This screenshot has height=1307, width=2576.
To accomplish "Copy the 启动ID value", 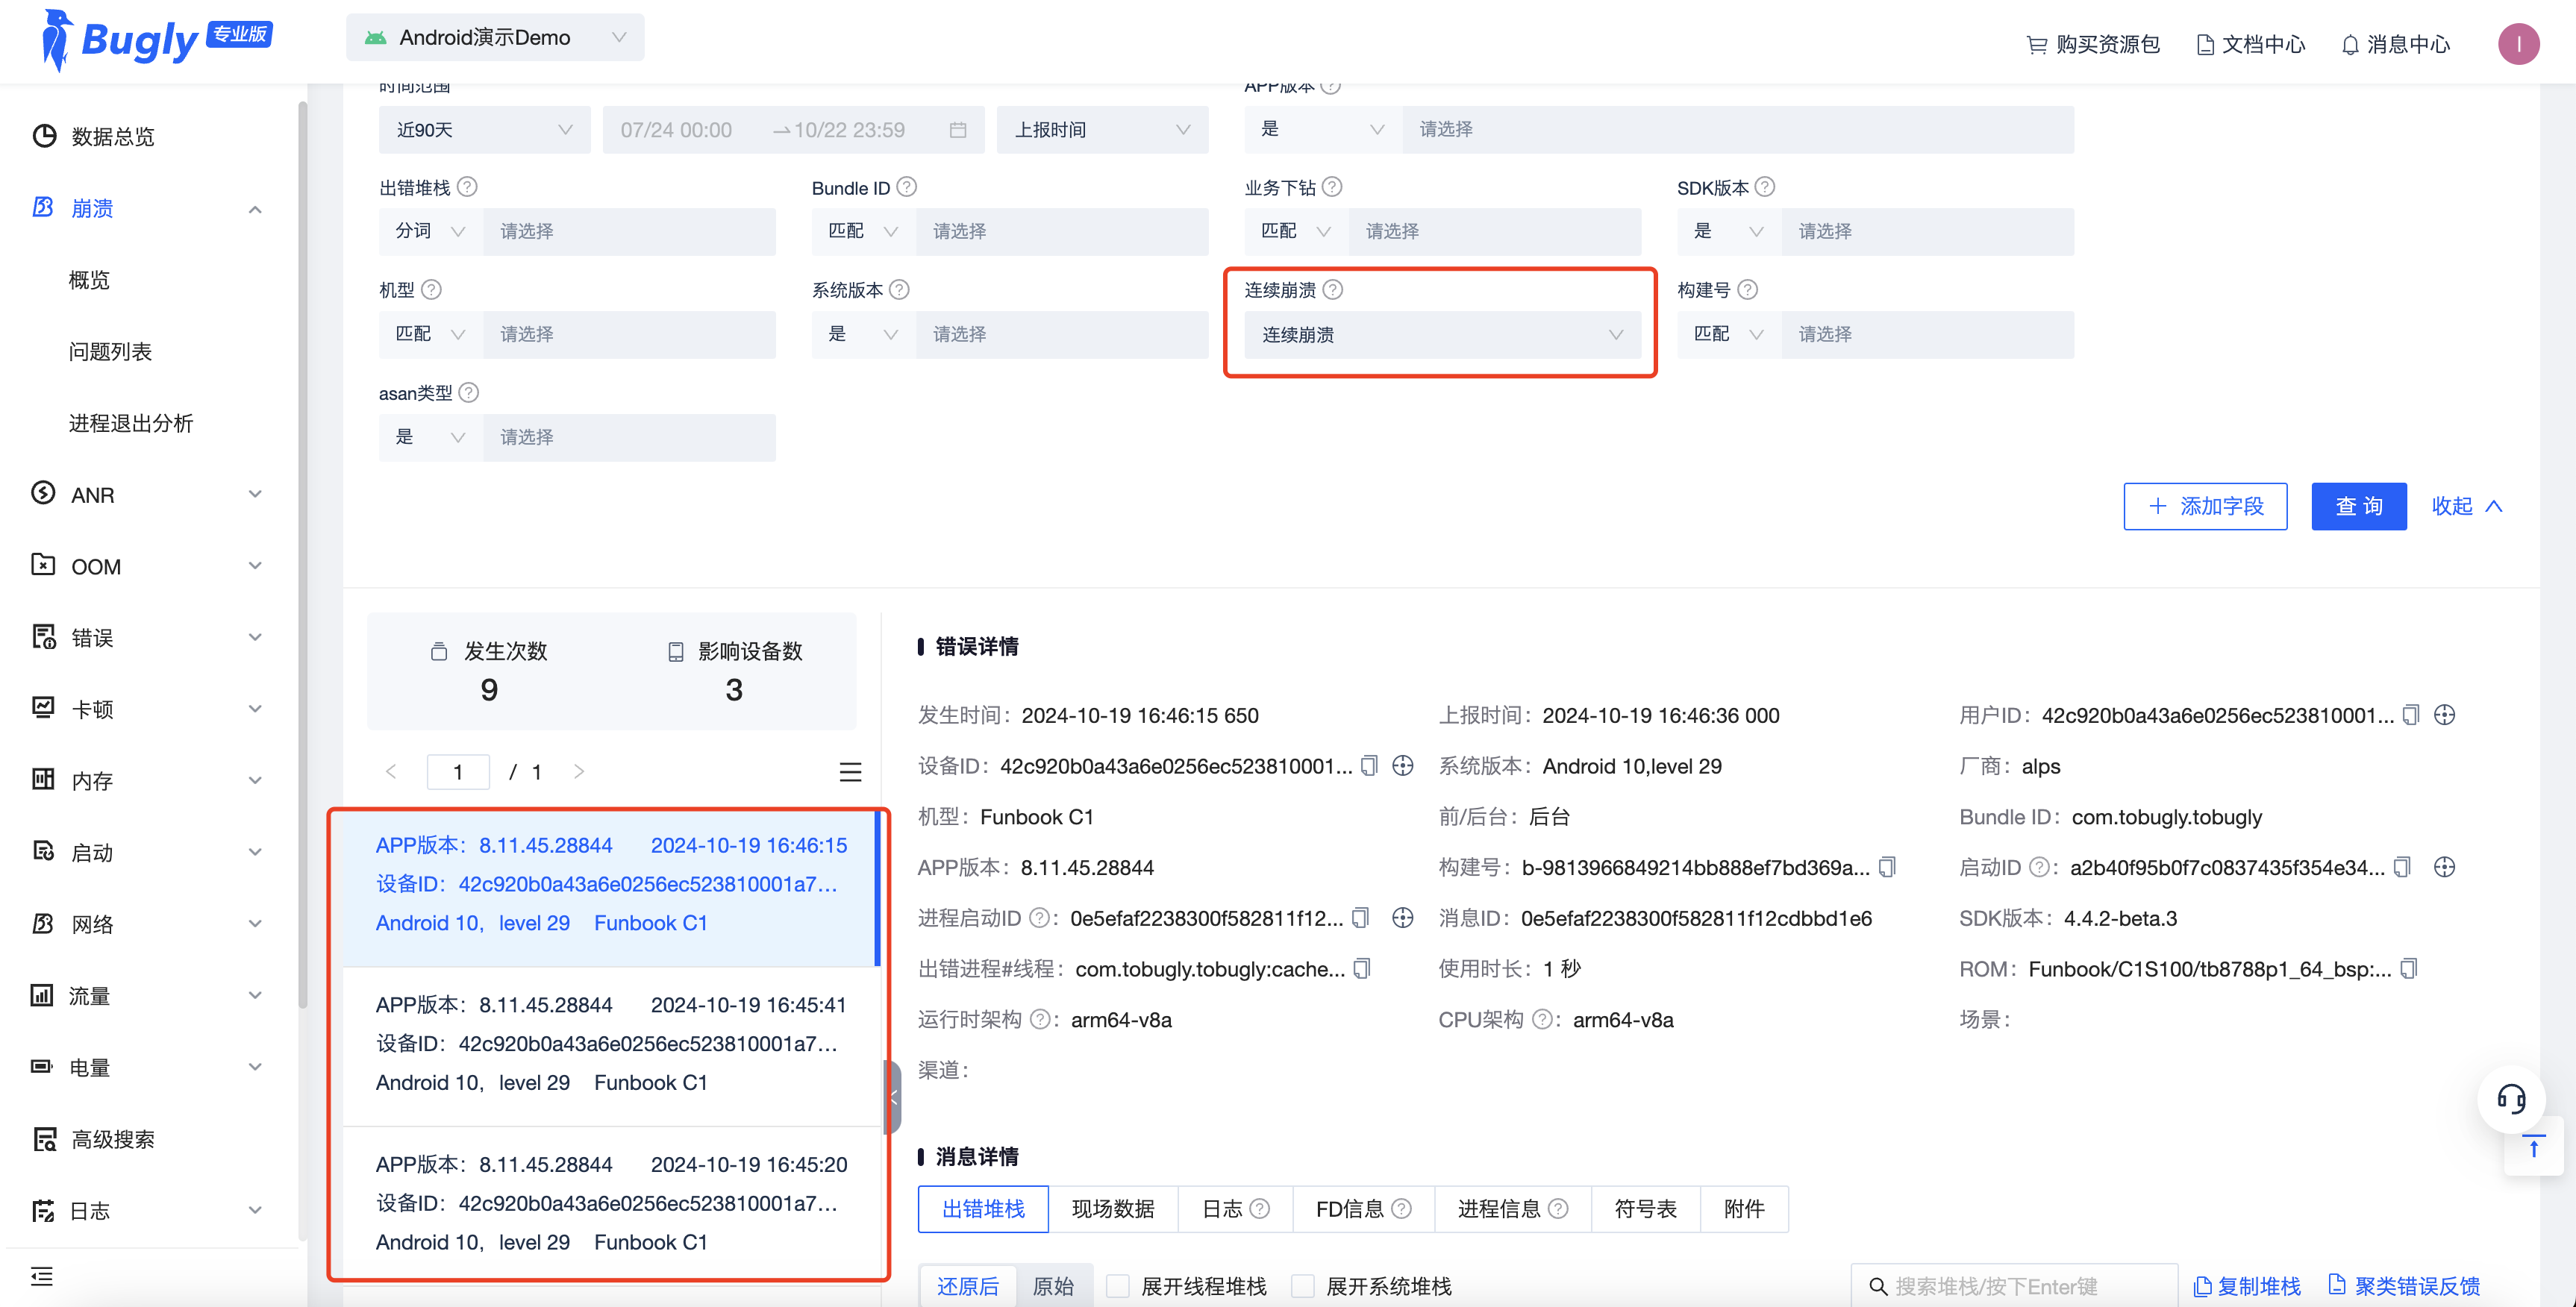I will tap(2403, 867).
